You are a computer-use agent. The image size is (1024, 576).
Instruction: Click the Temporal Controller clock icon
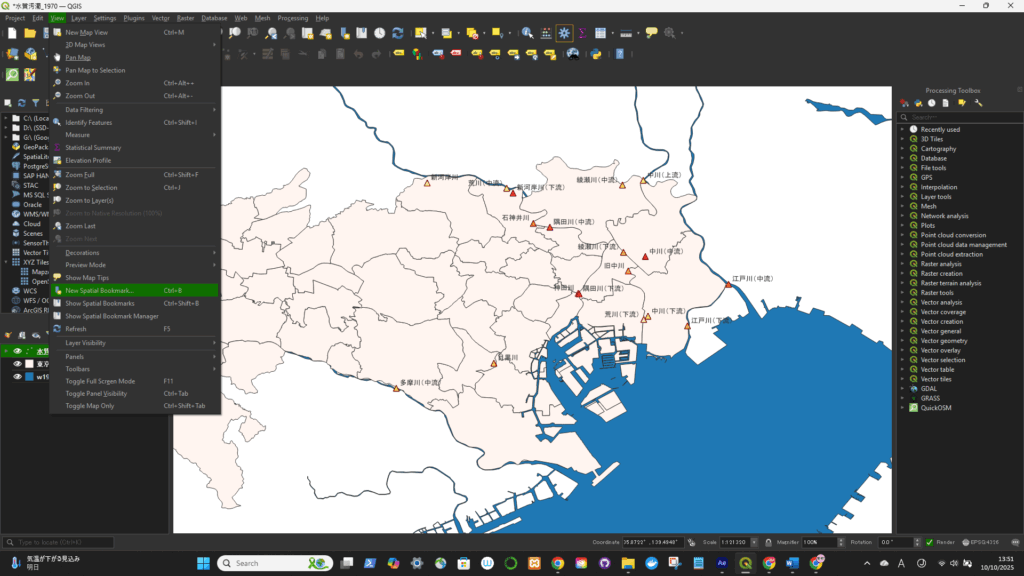point(380,33)
